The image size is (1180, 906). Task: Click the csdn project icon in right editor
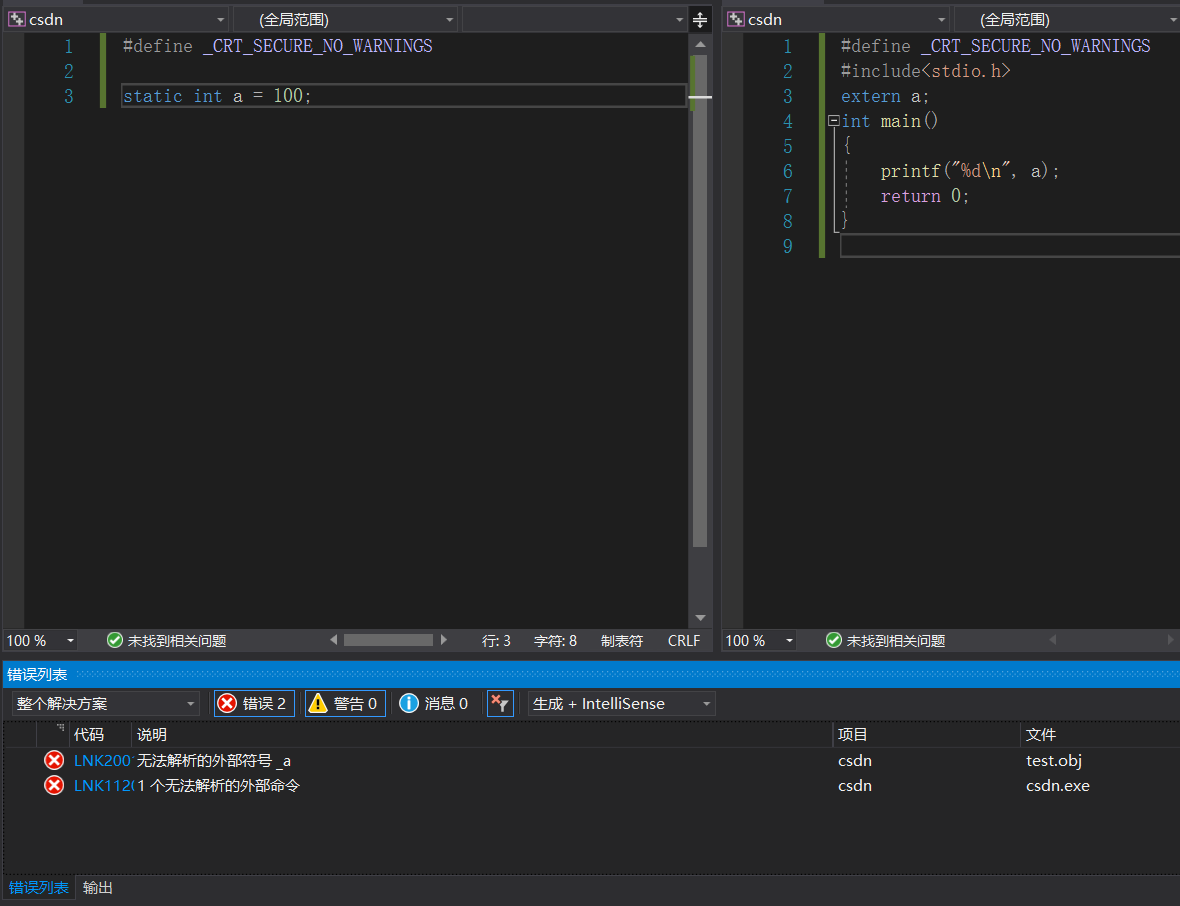coord(736,20)
